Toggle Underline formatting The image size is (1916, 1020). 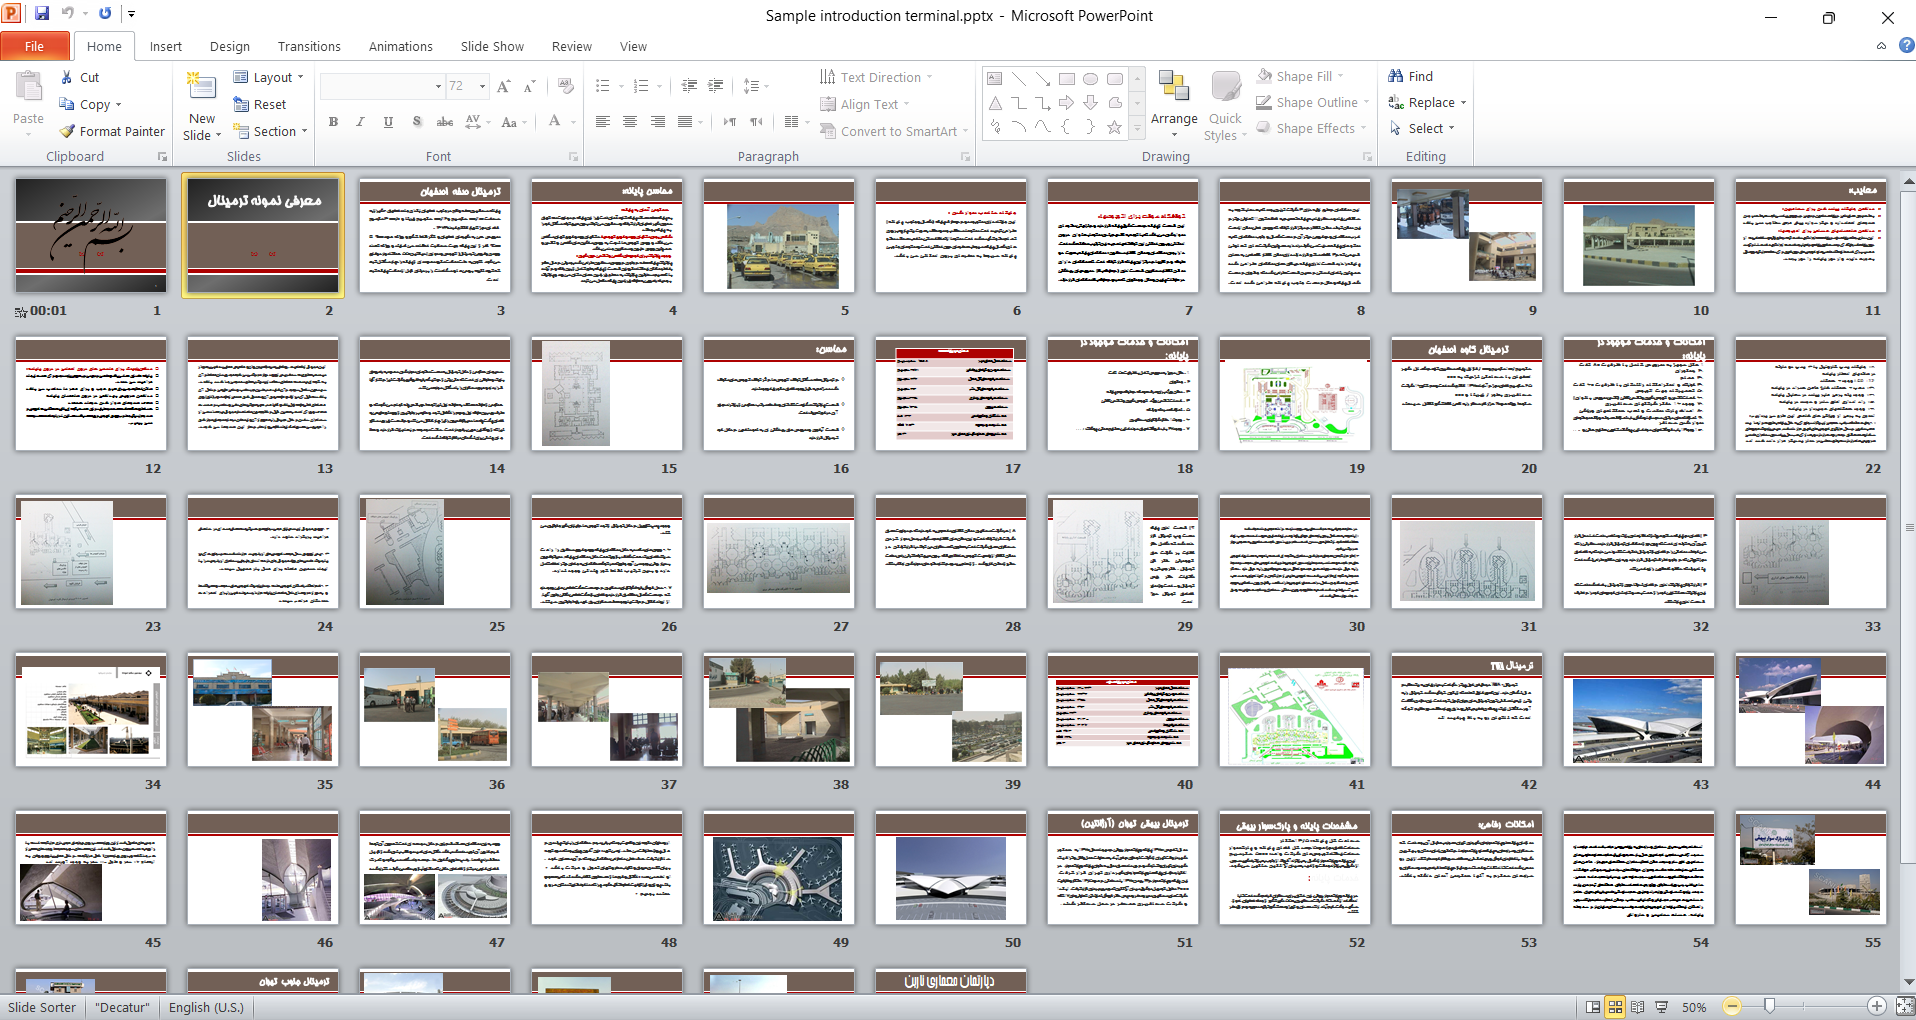tap(388, 122)
